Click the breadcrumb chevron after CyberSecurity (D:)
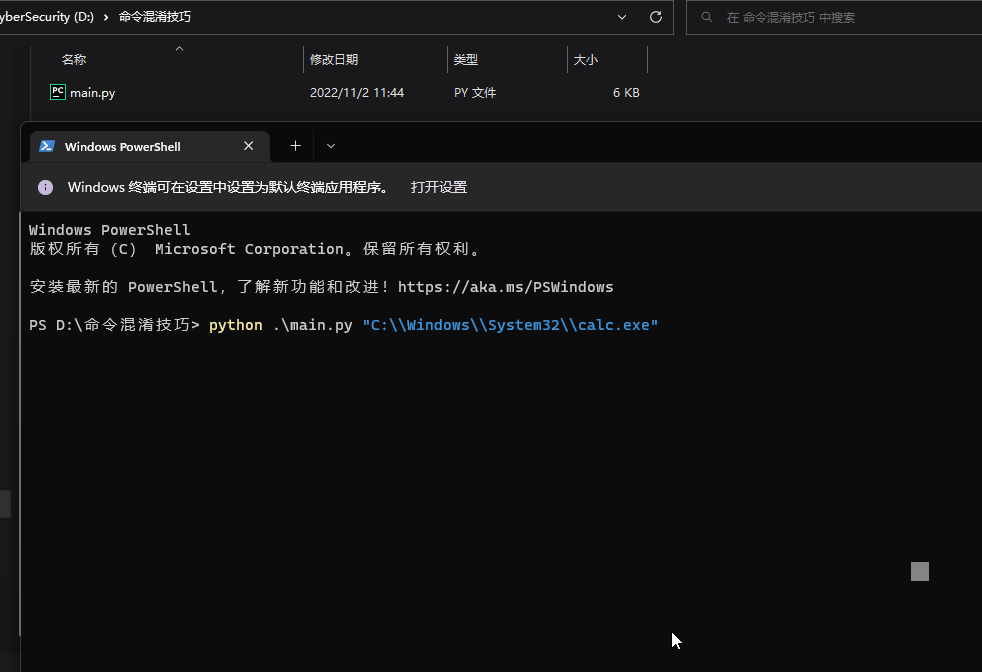The height and width of the screenshot is (672, 982). pos(106,17)
